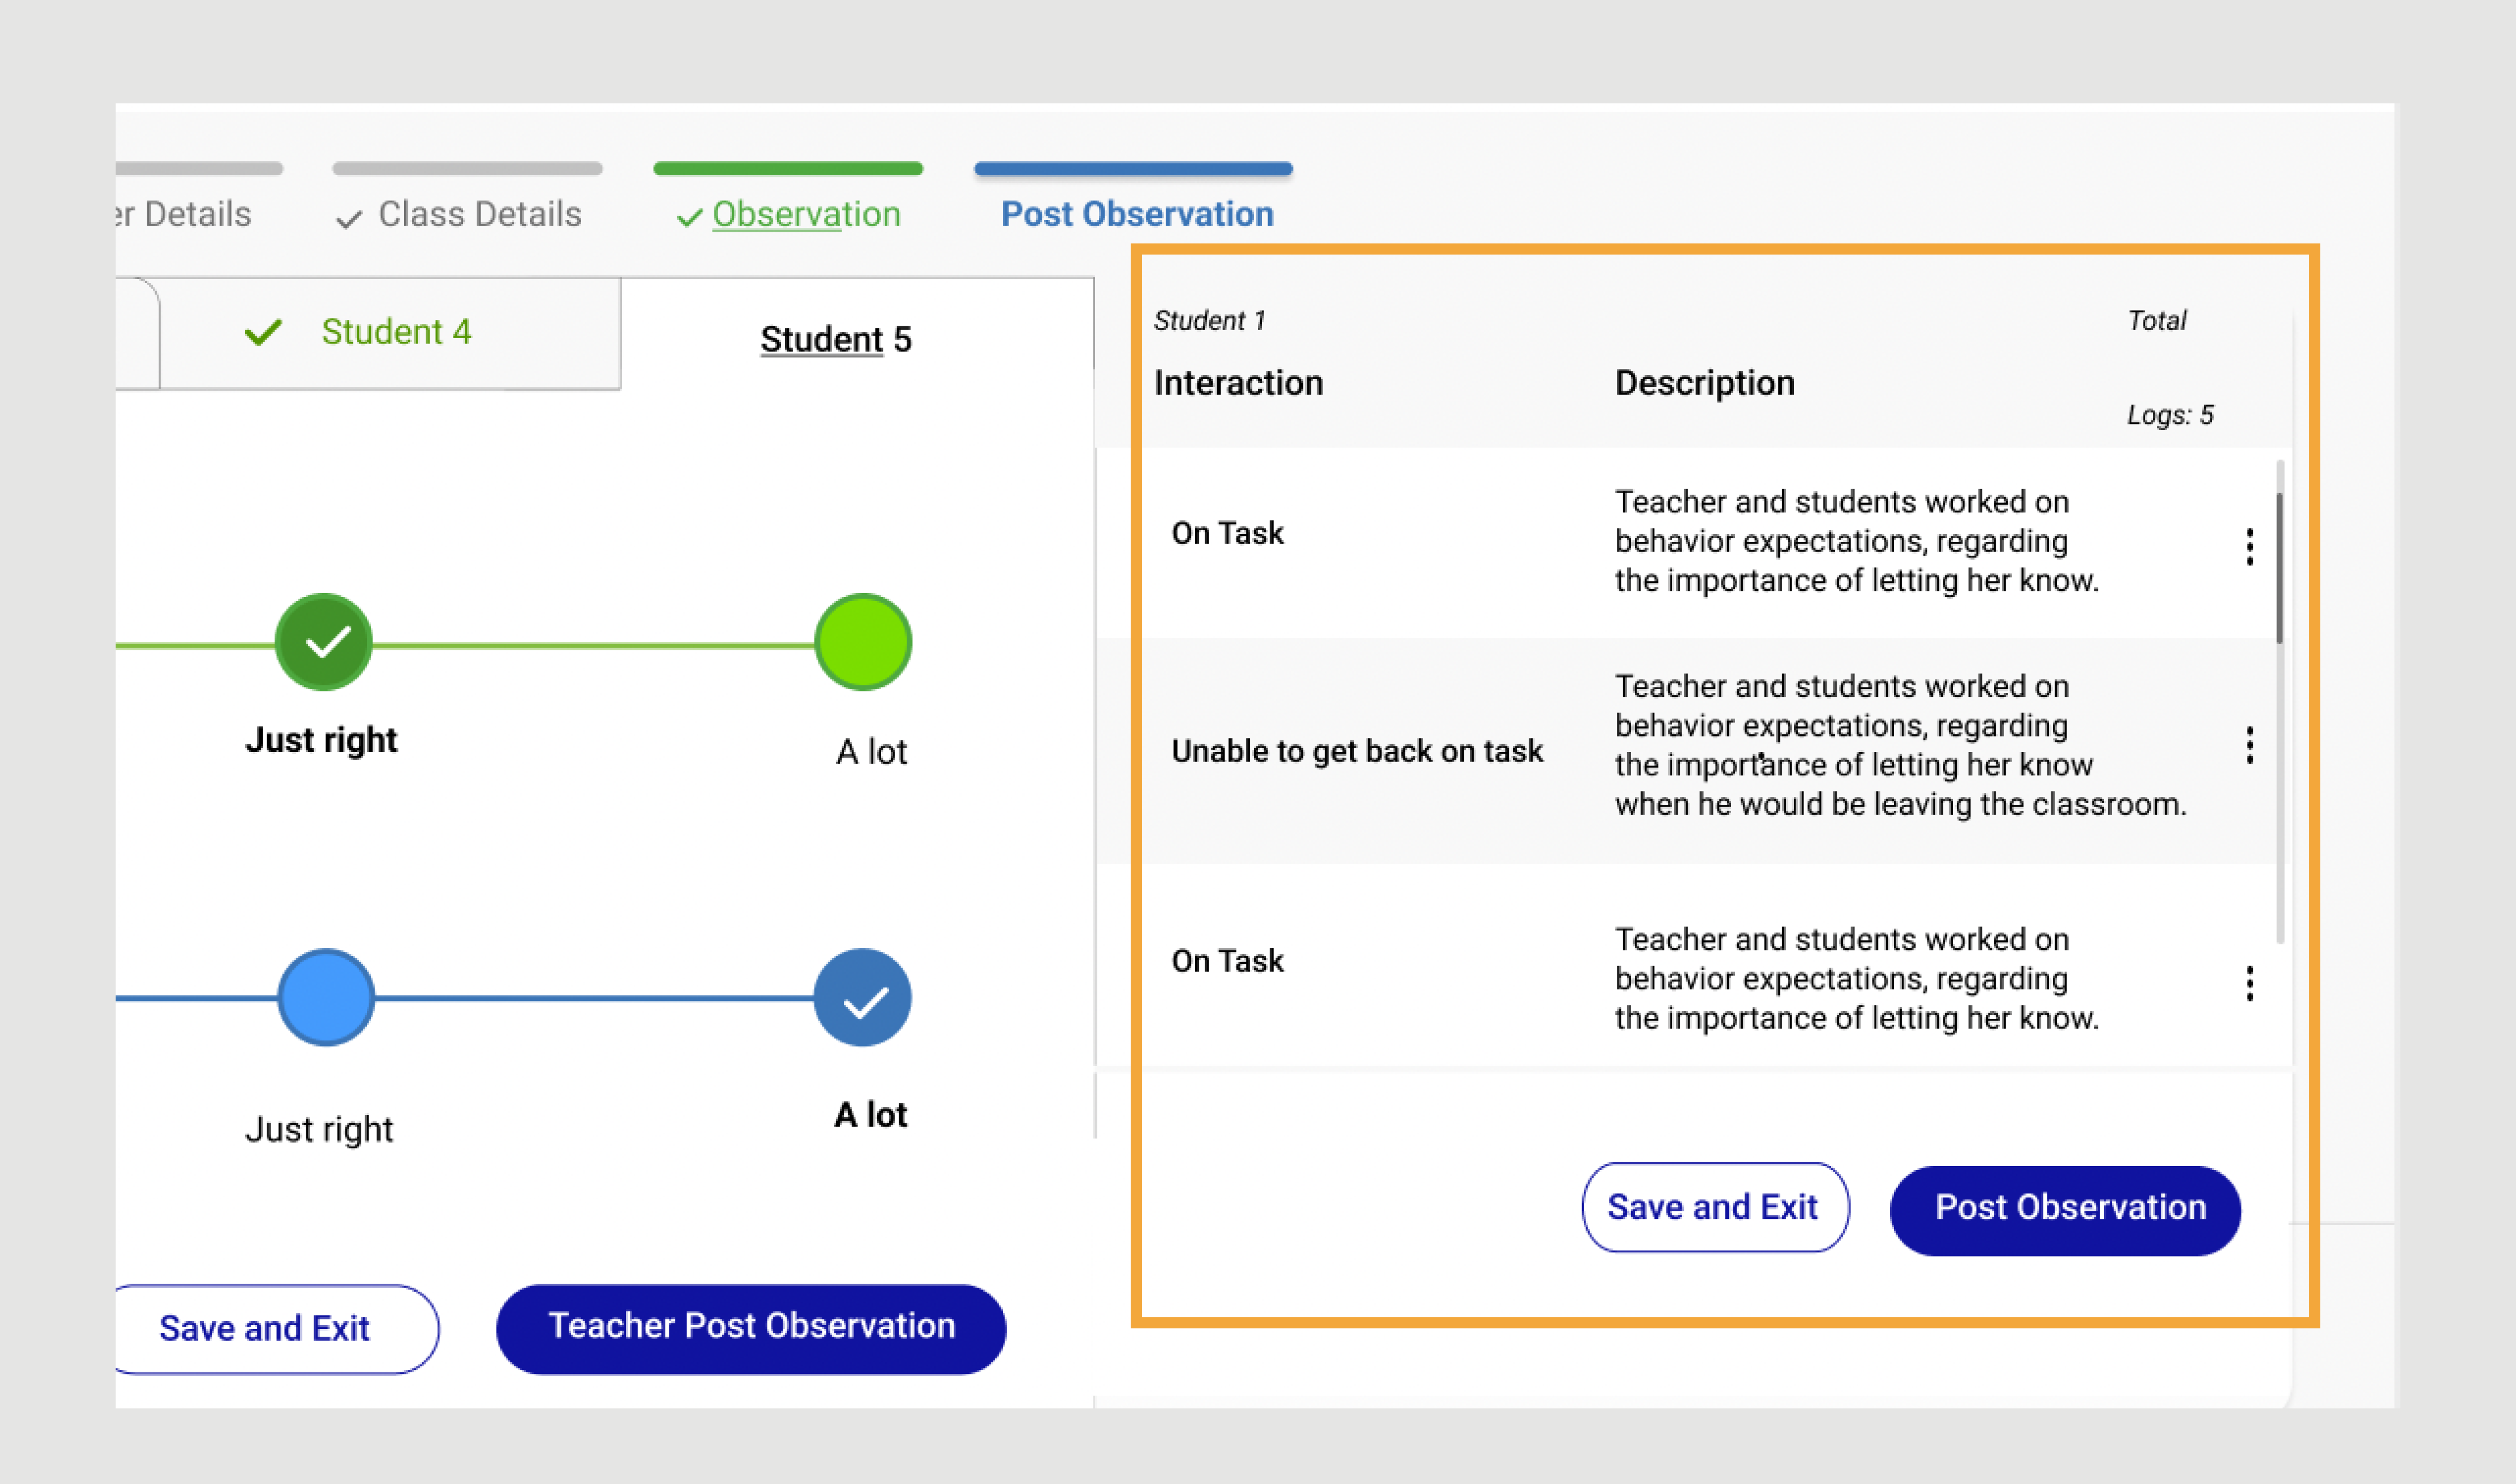
Task: Click the checkmark icon next to Class Details
Action: point(348,218)
